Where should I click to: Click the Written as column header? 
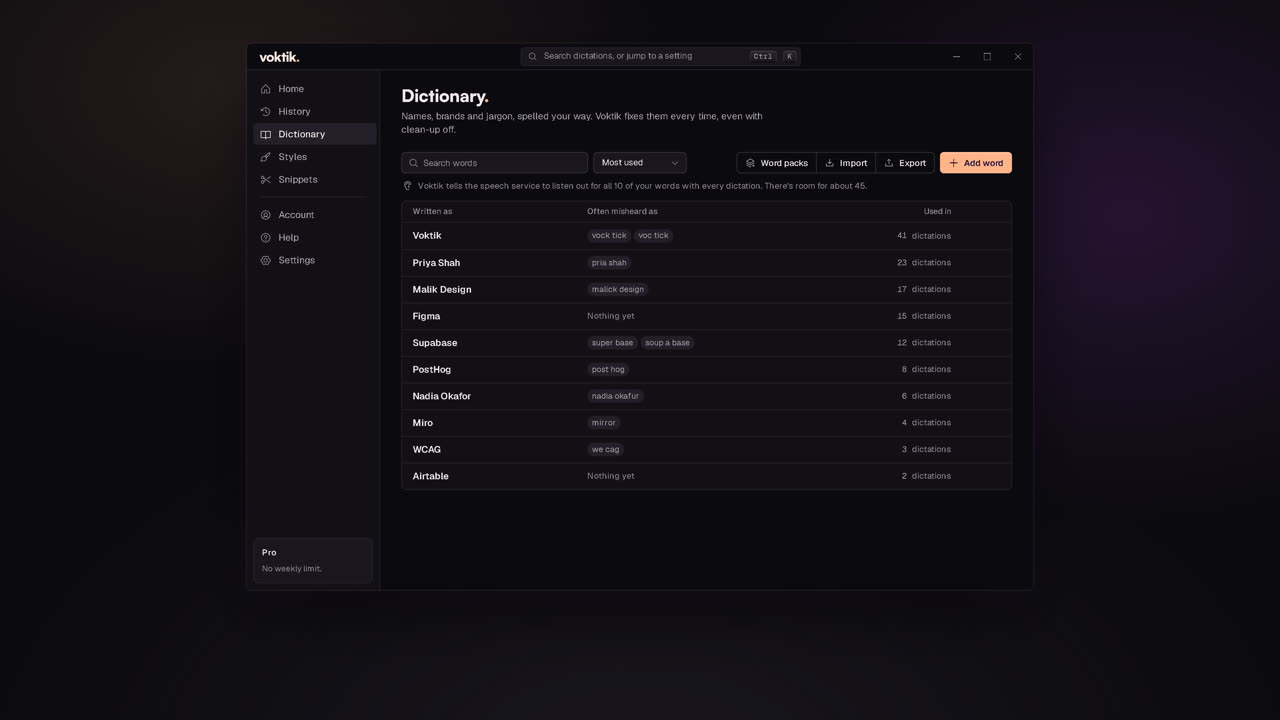tap(432, 212)
